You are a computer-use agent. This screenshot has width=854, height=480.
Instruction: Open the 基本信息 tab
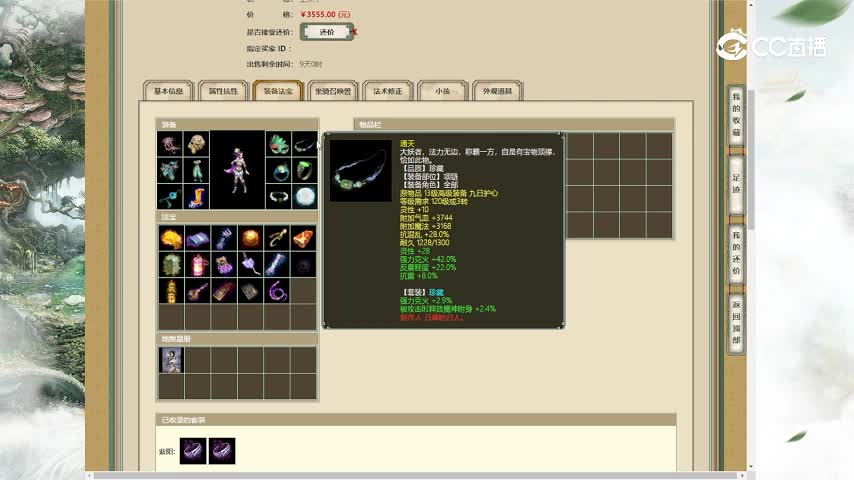click(168, 91)
